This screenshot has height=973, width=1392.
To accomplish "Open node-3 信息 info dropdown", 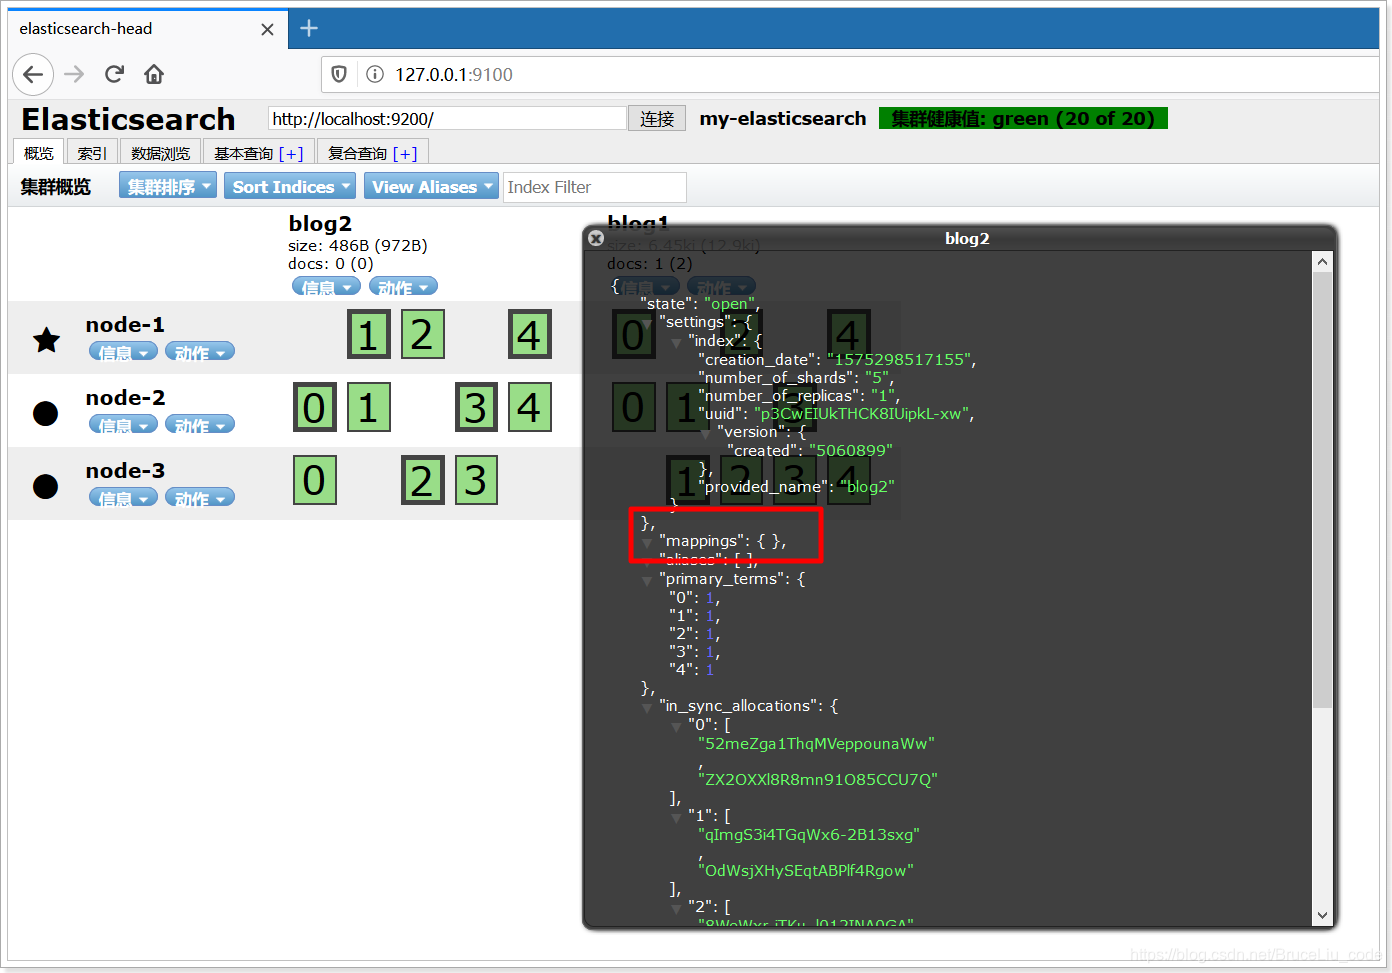I will pos(123,498).
